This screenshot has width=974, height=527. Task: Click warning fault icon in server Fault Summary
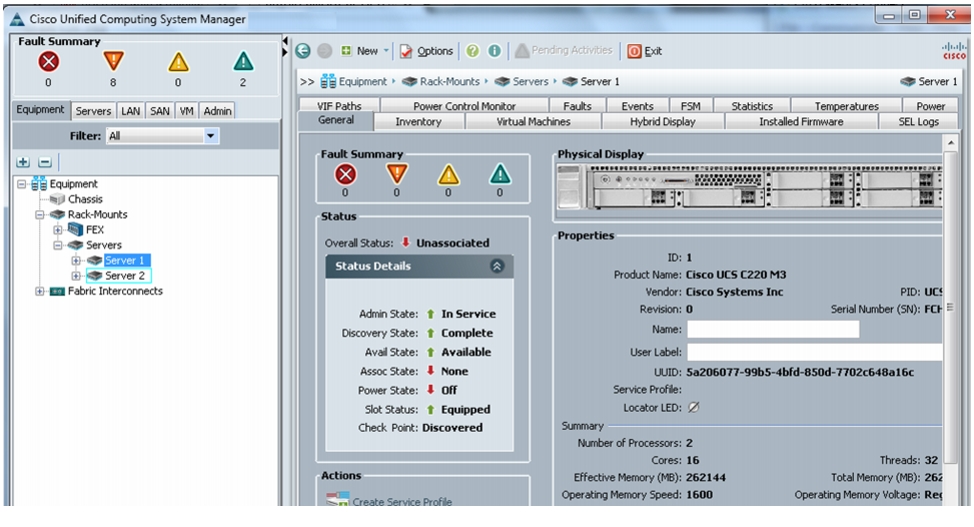point(500,175)
